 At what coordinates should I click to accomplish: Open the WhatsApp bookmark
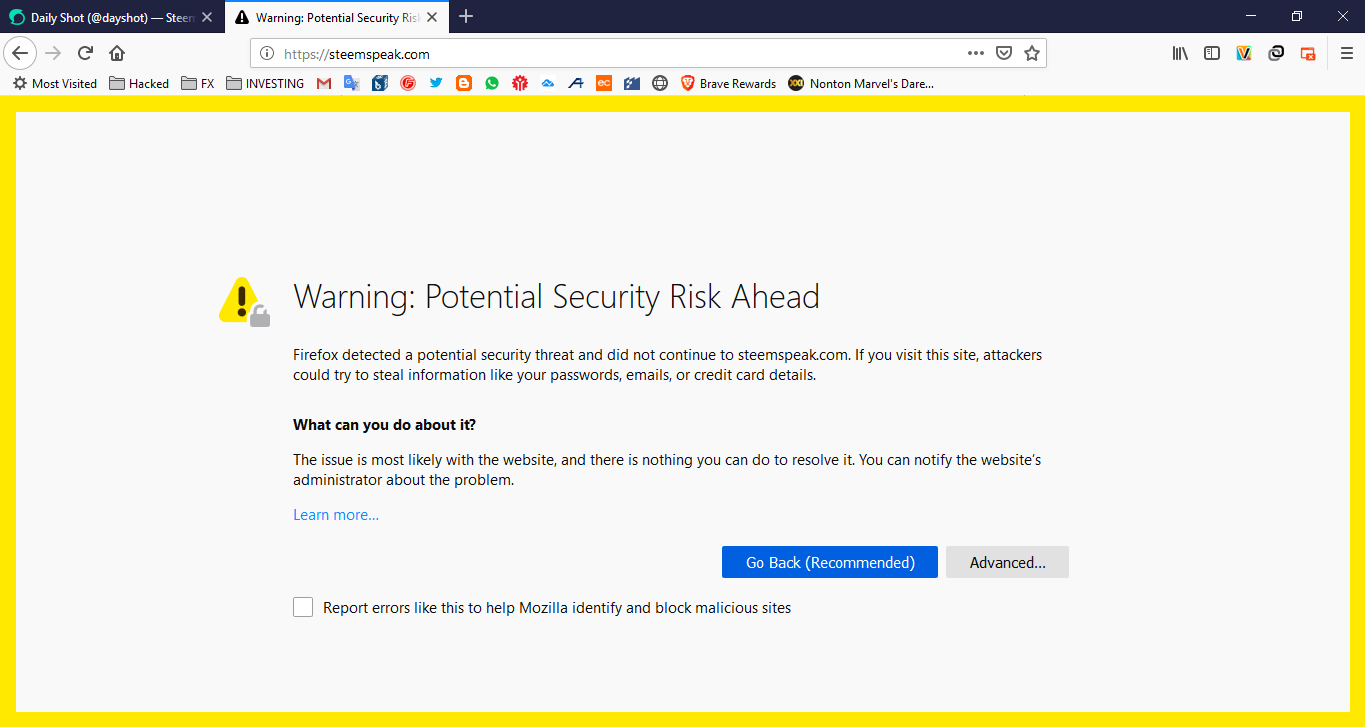pos(492,84)
